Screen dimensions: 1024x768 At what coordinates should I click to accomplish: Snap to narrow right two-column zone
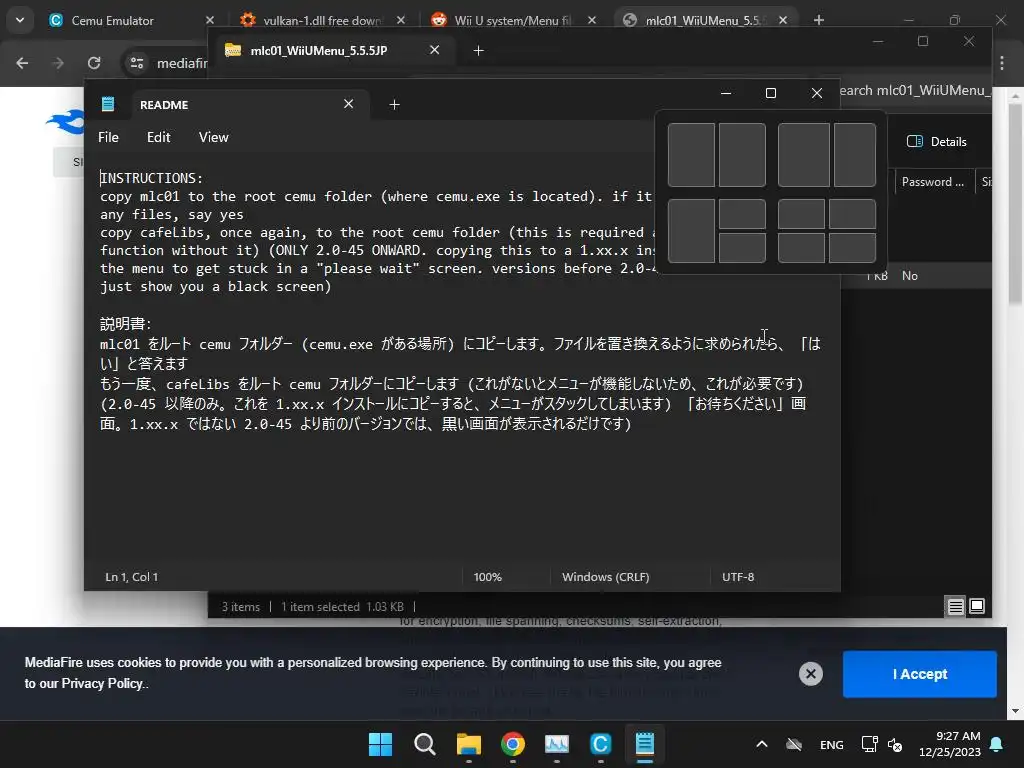pos(855,155)
